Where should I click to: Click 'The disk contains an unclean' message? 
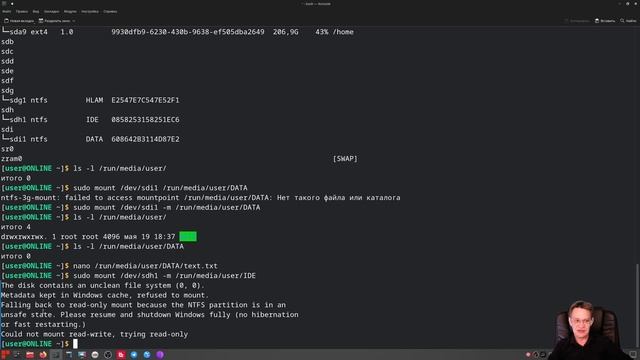pyautogui.click(x=102, y=285)
